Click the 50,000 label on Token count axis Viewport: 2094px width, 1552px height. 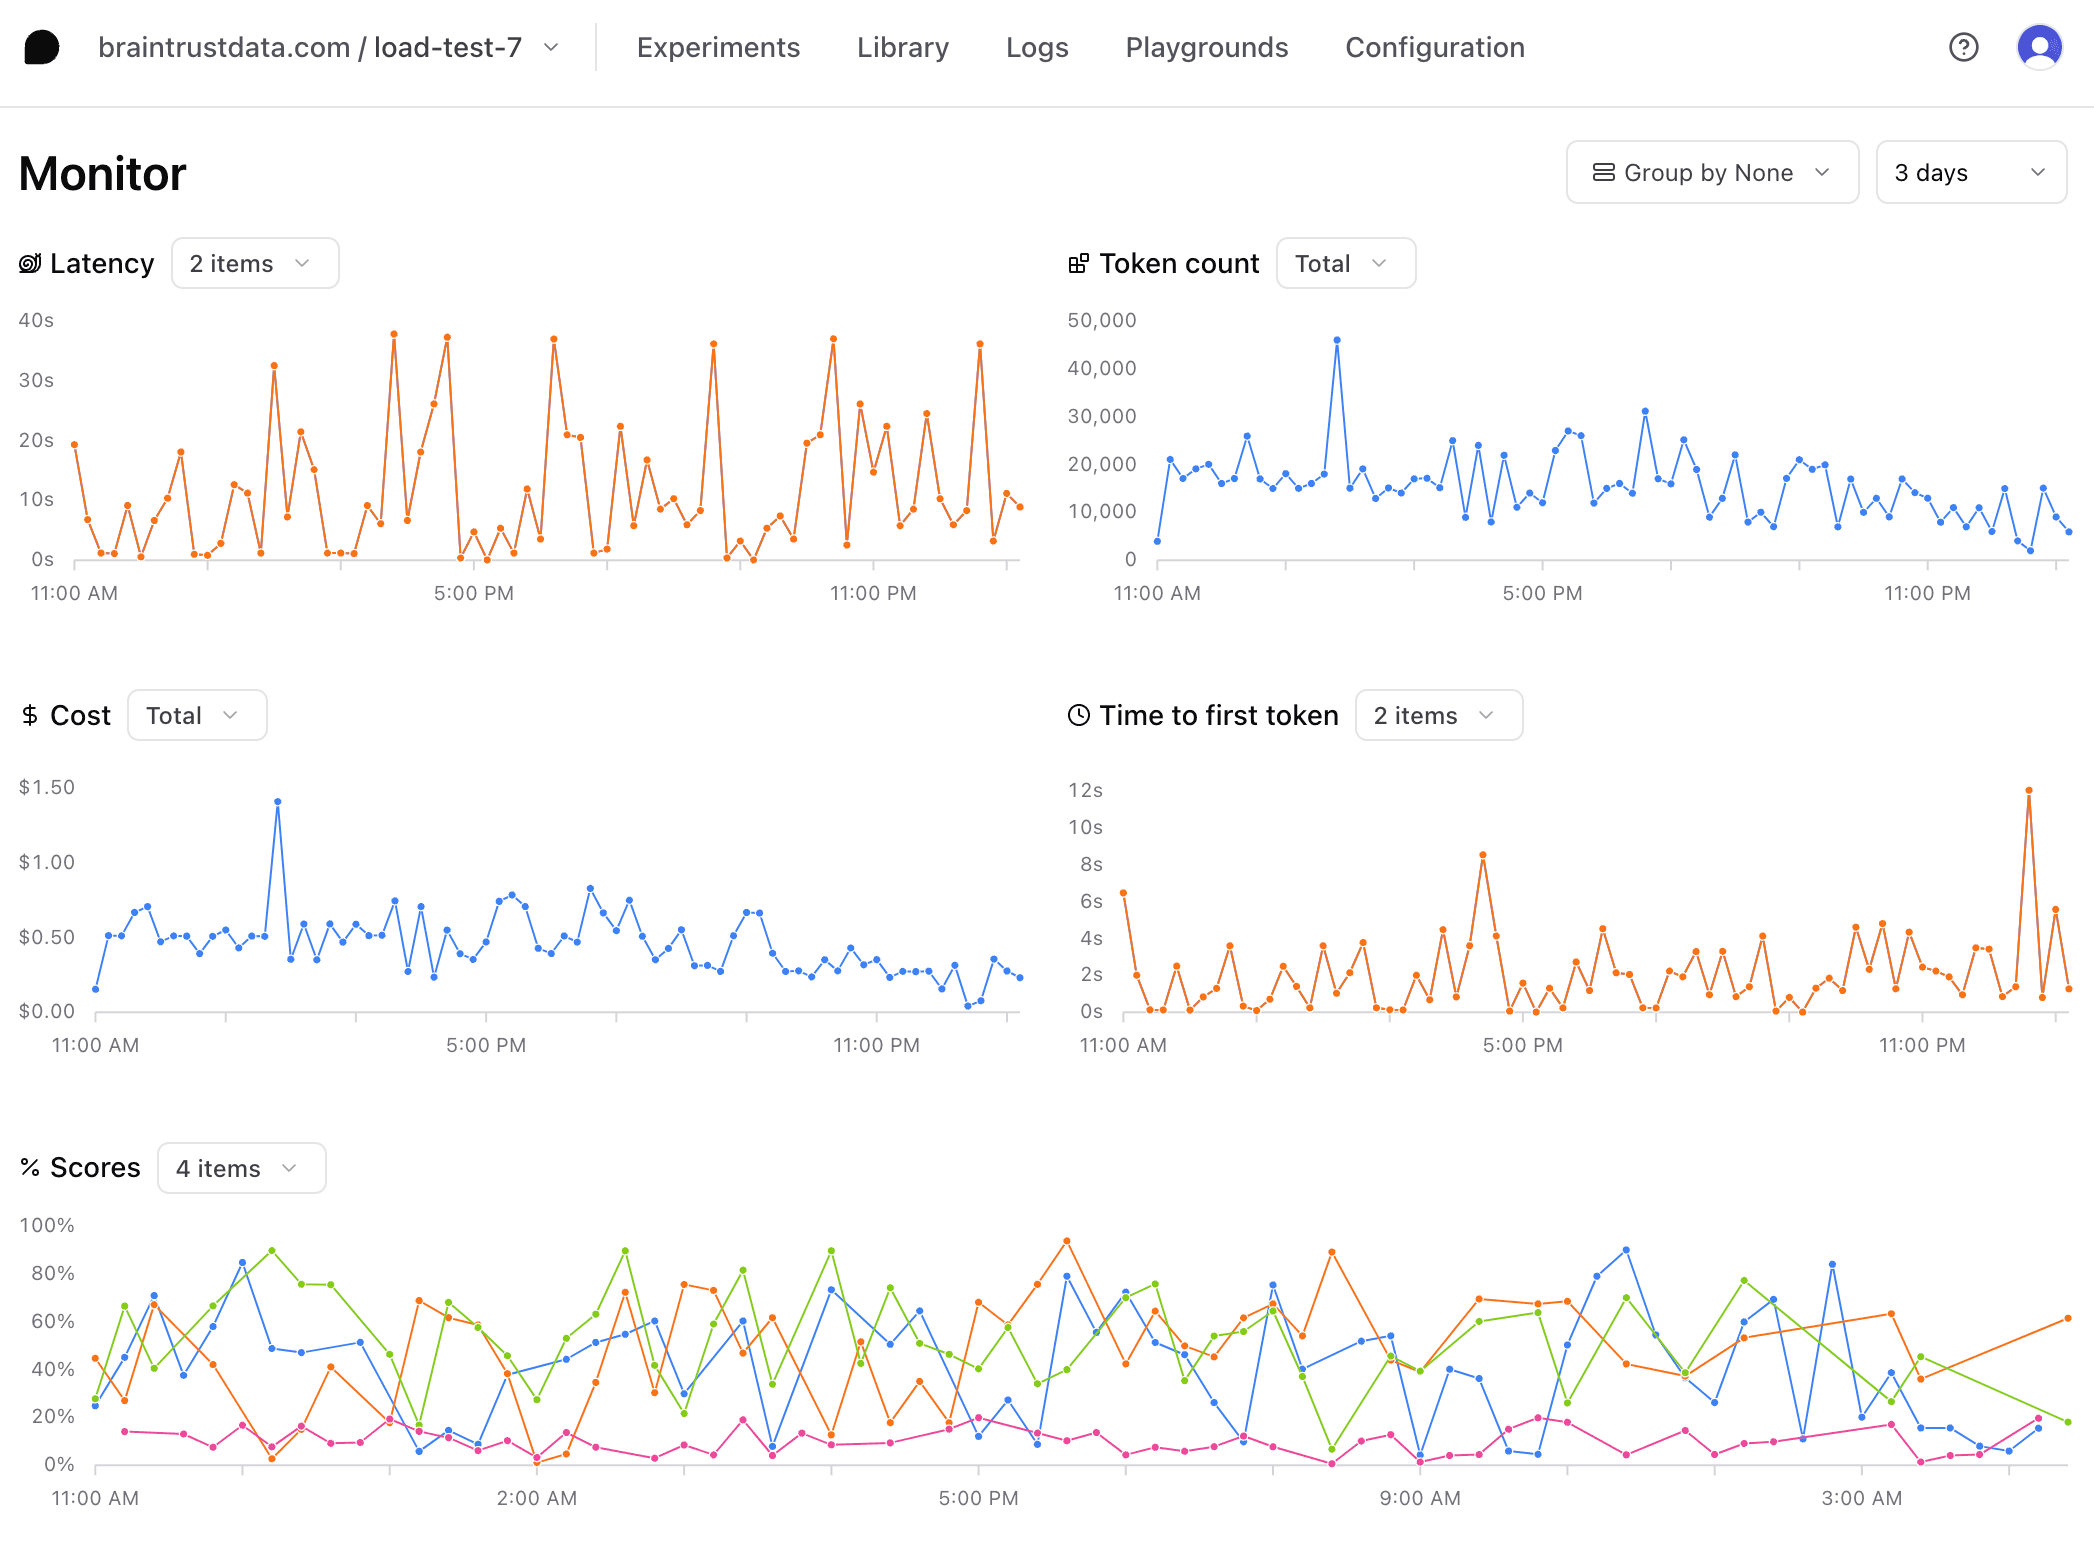[x=1102, y=320]
